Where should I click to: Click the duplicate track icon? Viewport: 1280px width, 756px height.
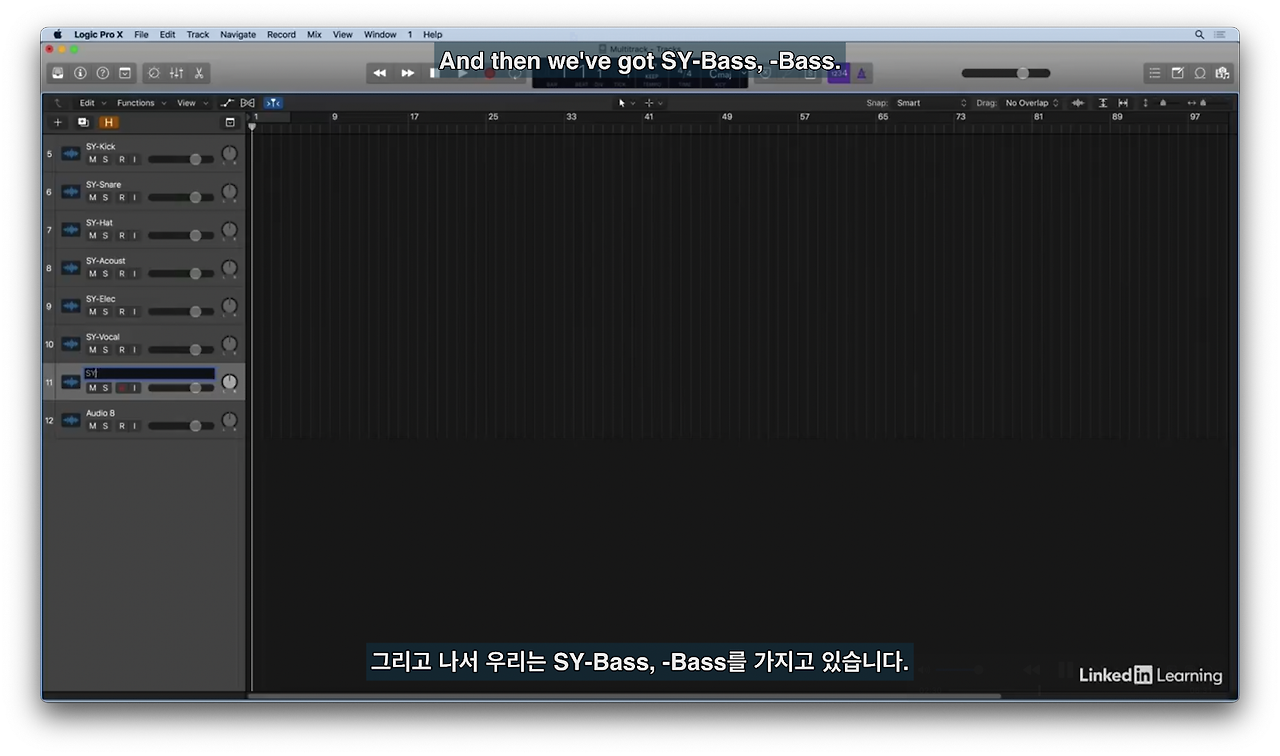point(83,122)
